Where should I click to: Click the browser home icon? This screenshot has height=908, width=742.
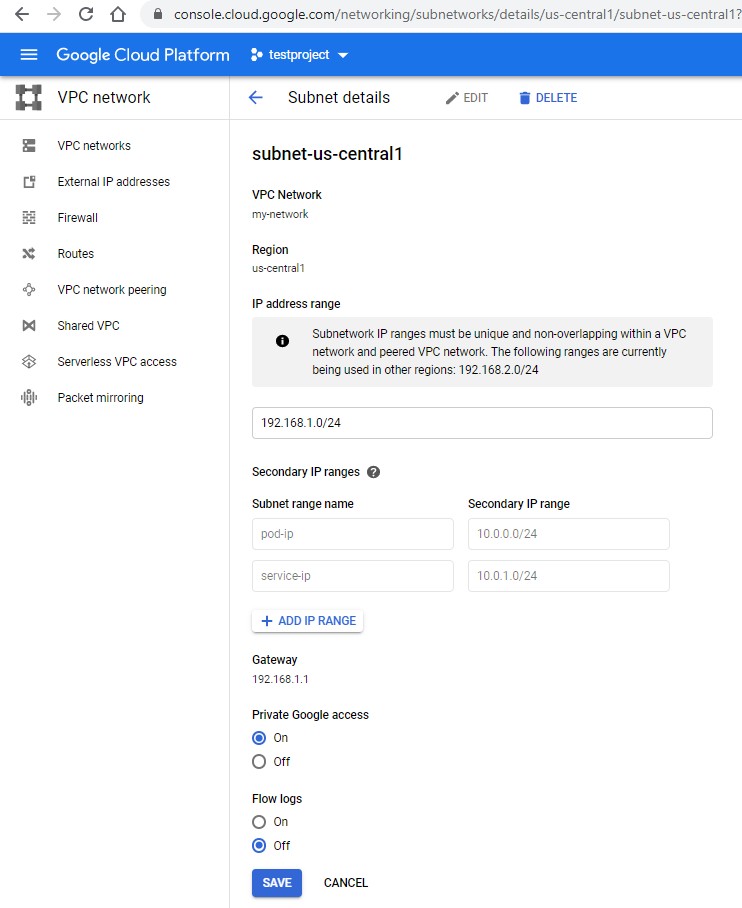pos(118,14)
